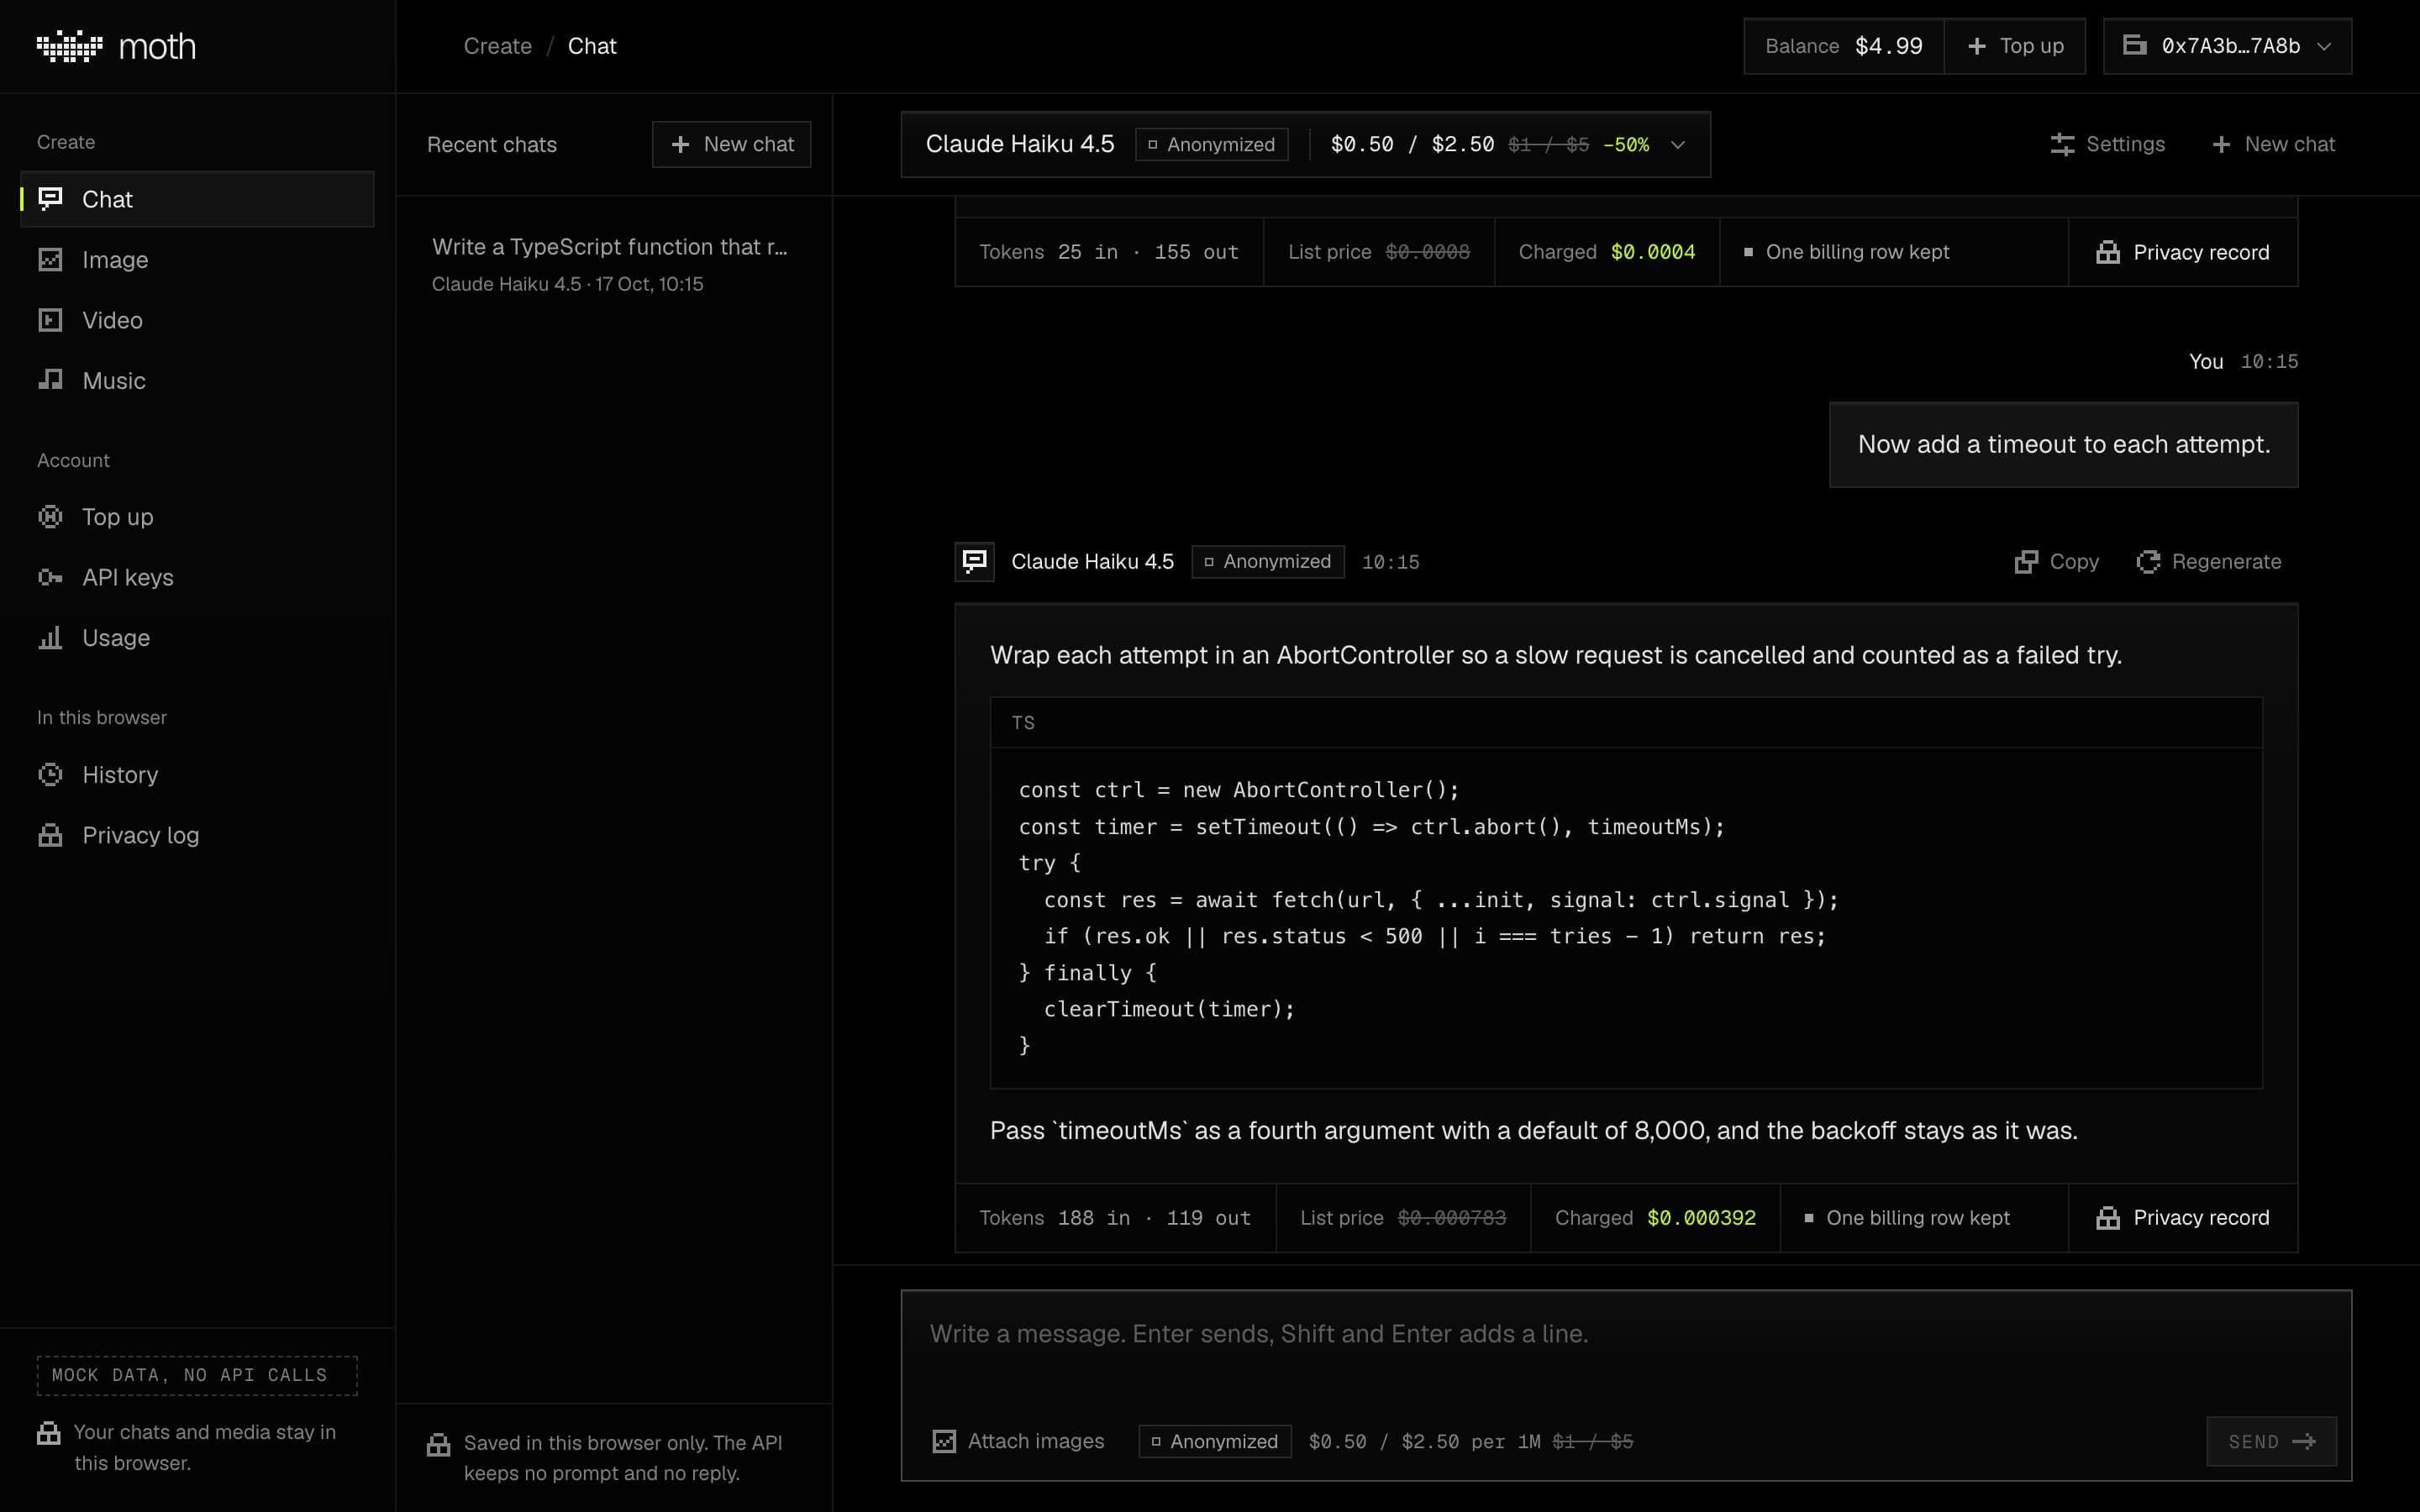
Task: Click the Tokens 188 in 119 out cell
Action: pyautogui.click(x=1115, y=1218)
